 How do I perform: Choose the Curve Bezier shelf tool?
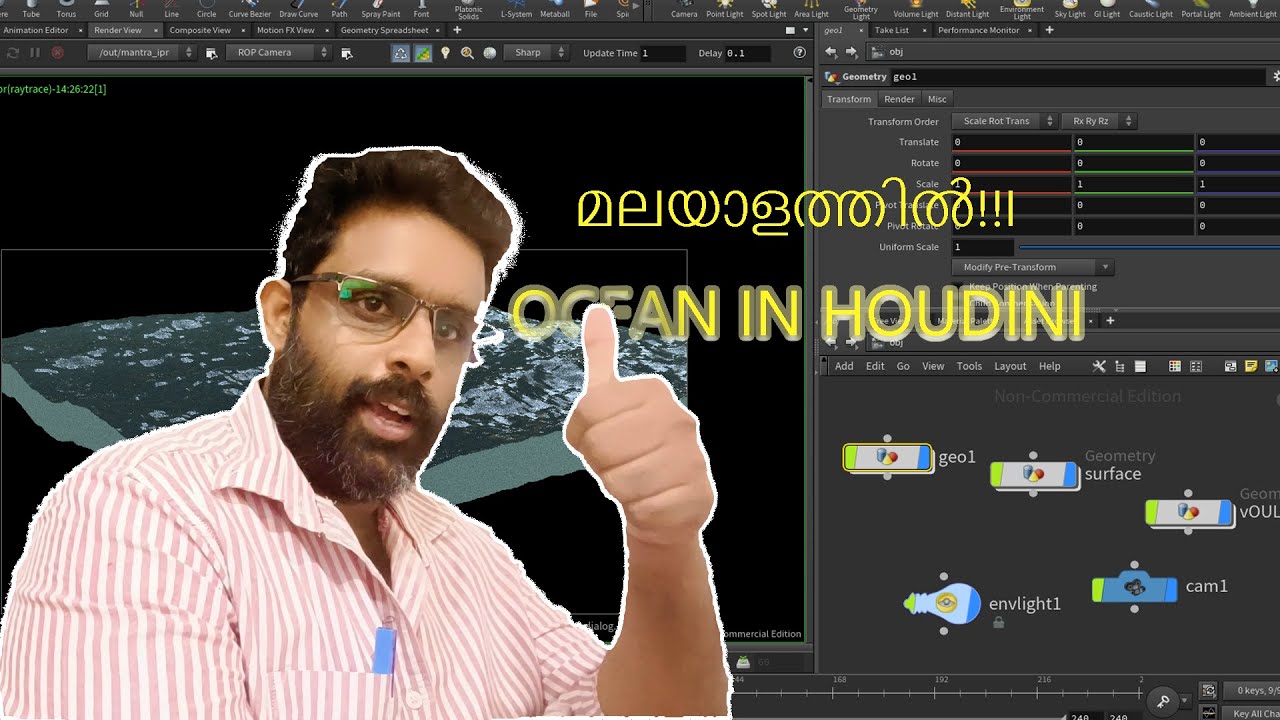(249, 9)
